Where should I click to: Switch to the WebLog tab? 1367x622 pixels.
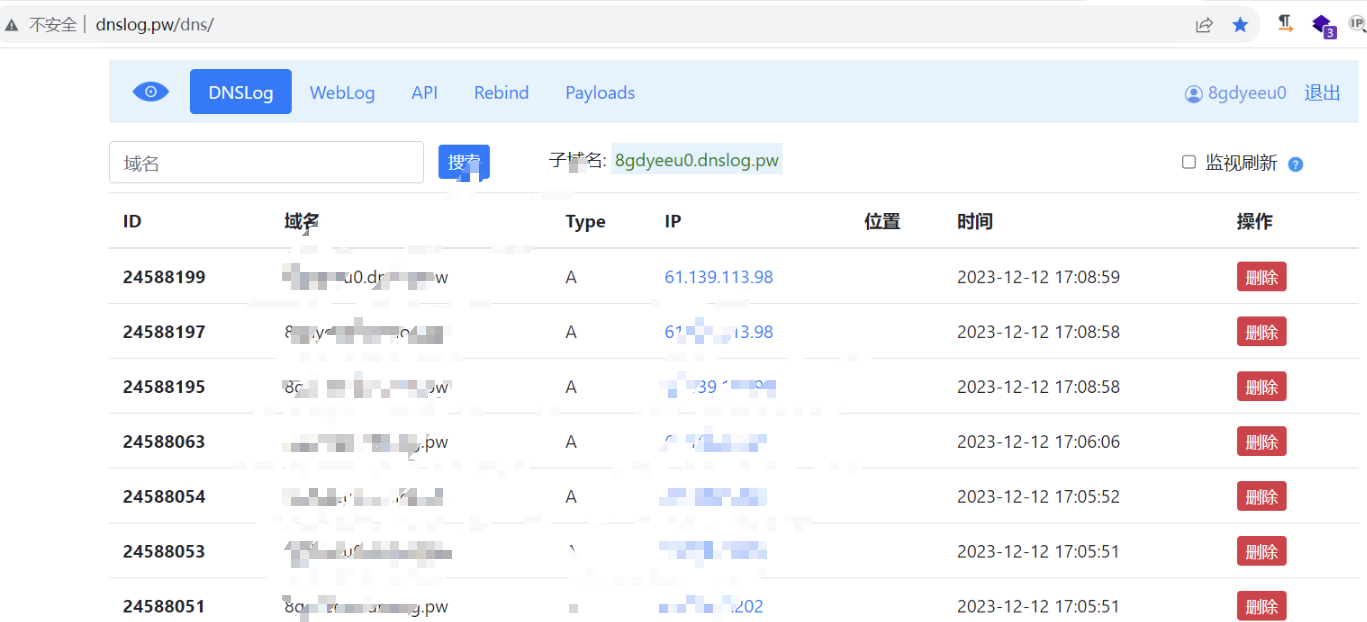coord(342,93)
